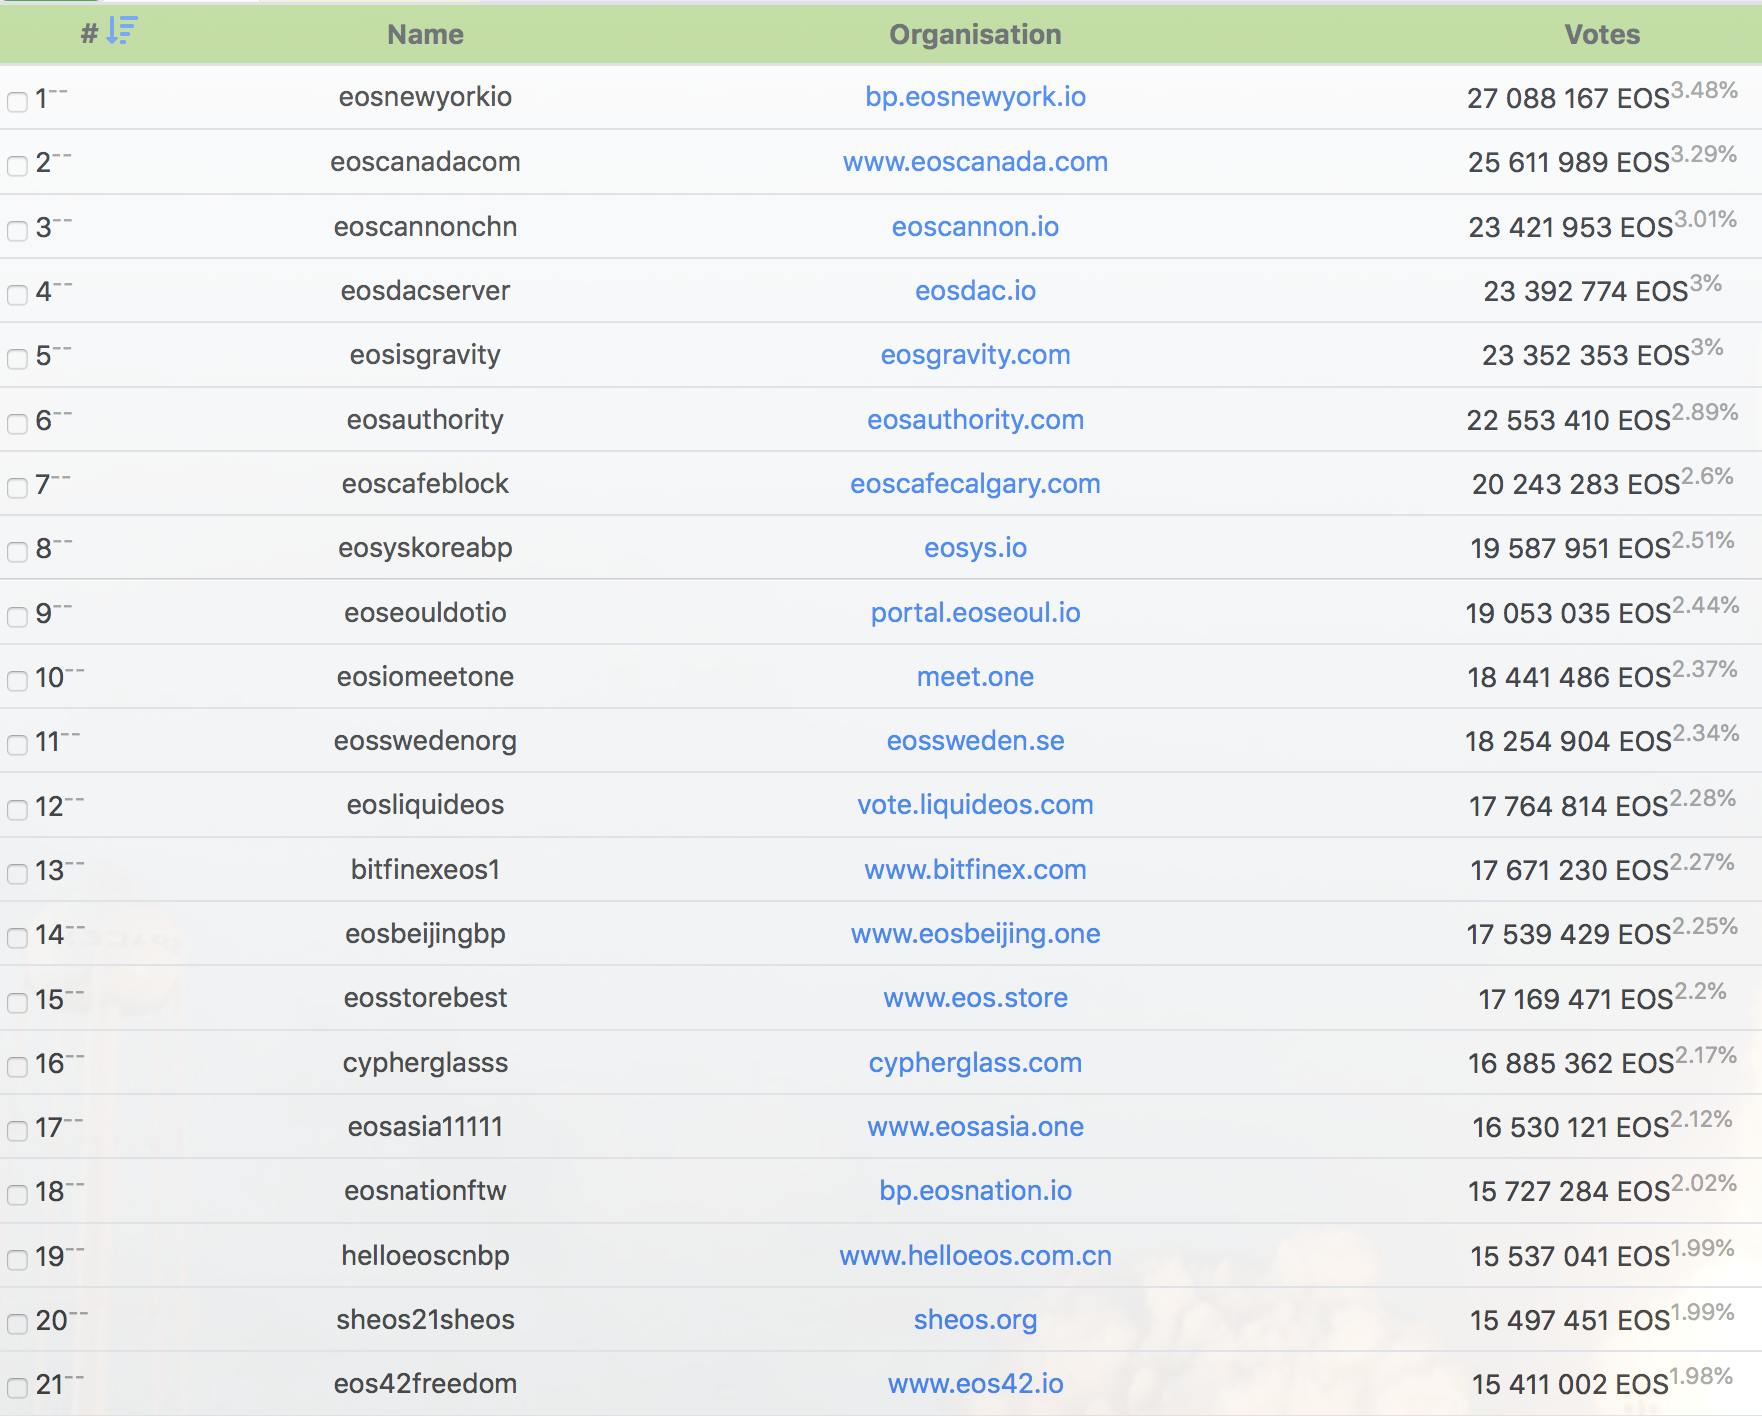Click the name eosdacserver

pos(425,291)
